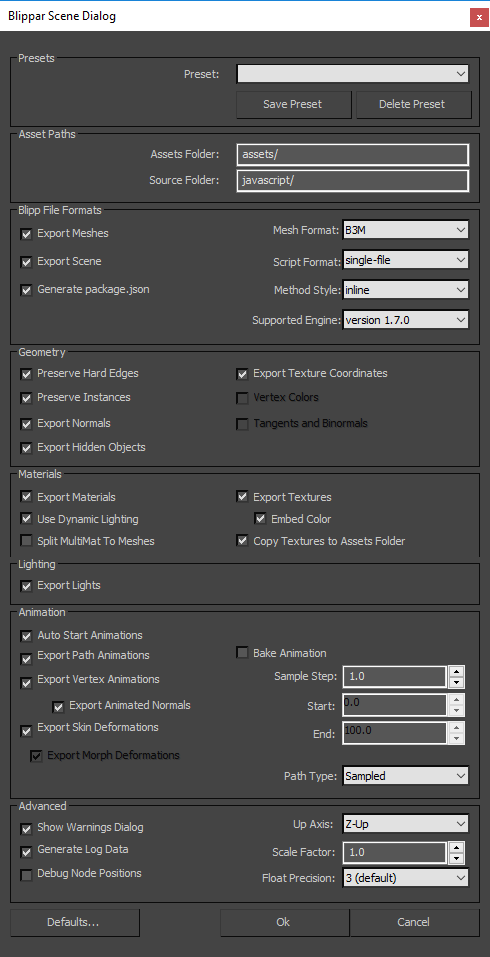Click the Source Folder input field

pos(353,181)
